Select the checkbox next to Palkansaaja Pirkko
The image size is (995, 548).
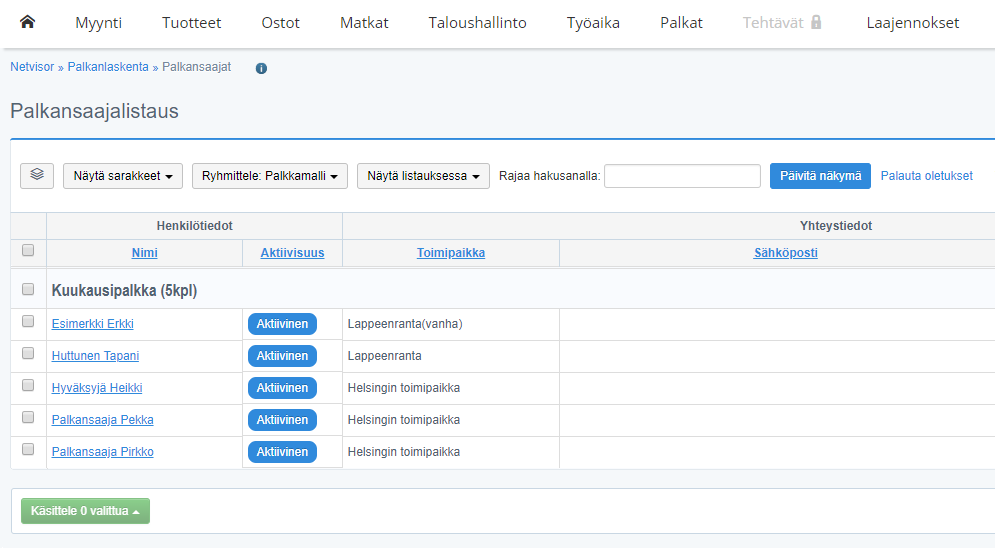[28, 450]
